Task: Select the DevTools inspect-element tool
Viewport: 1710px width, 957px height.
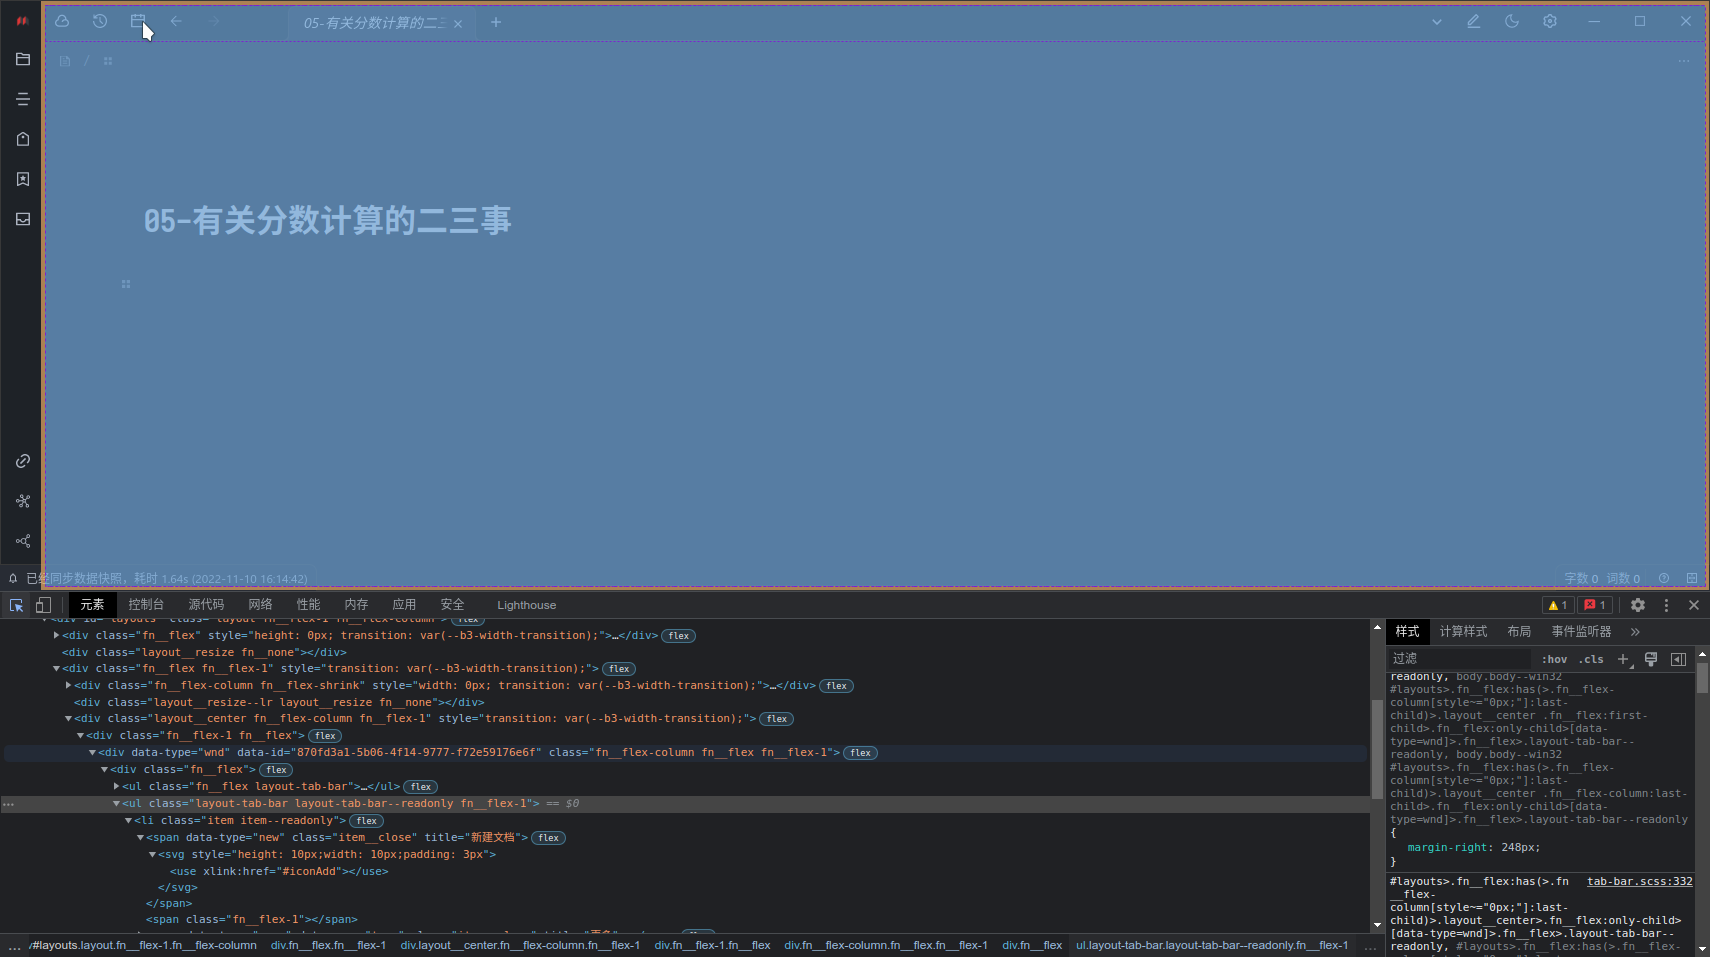Action: [x=16, y=605]
